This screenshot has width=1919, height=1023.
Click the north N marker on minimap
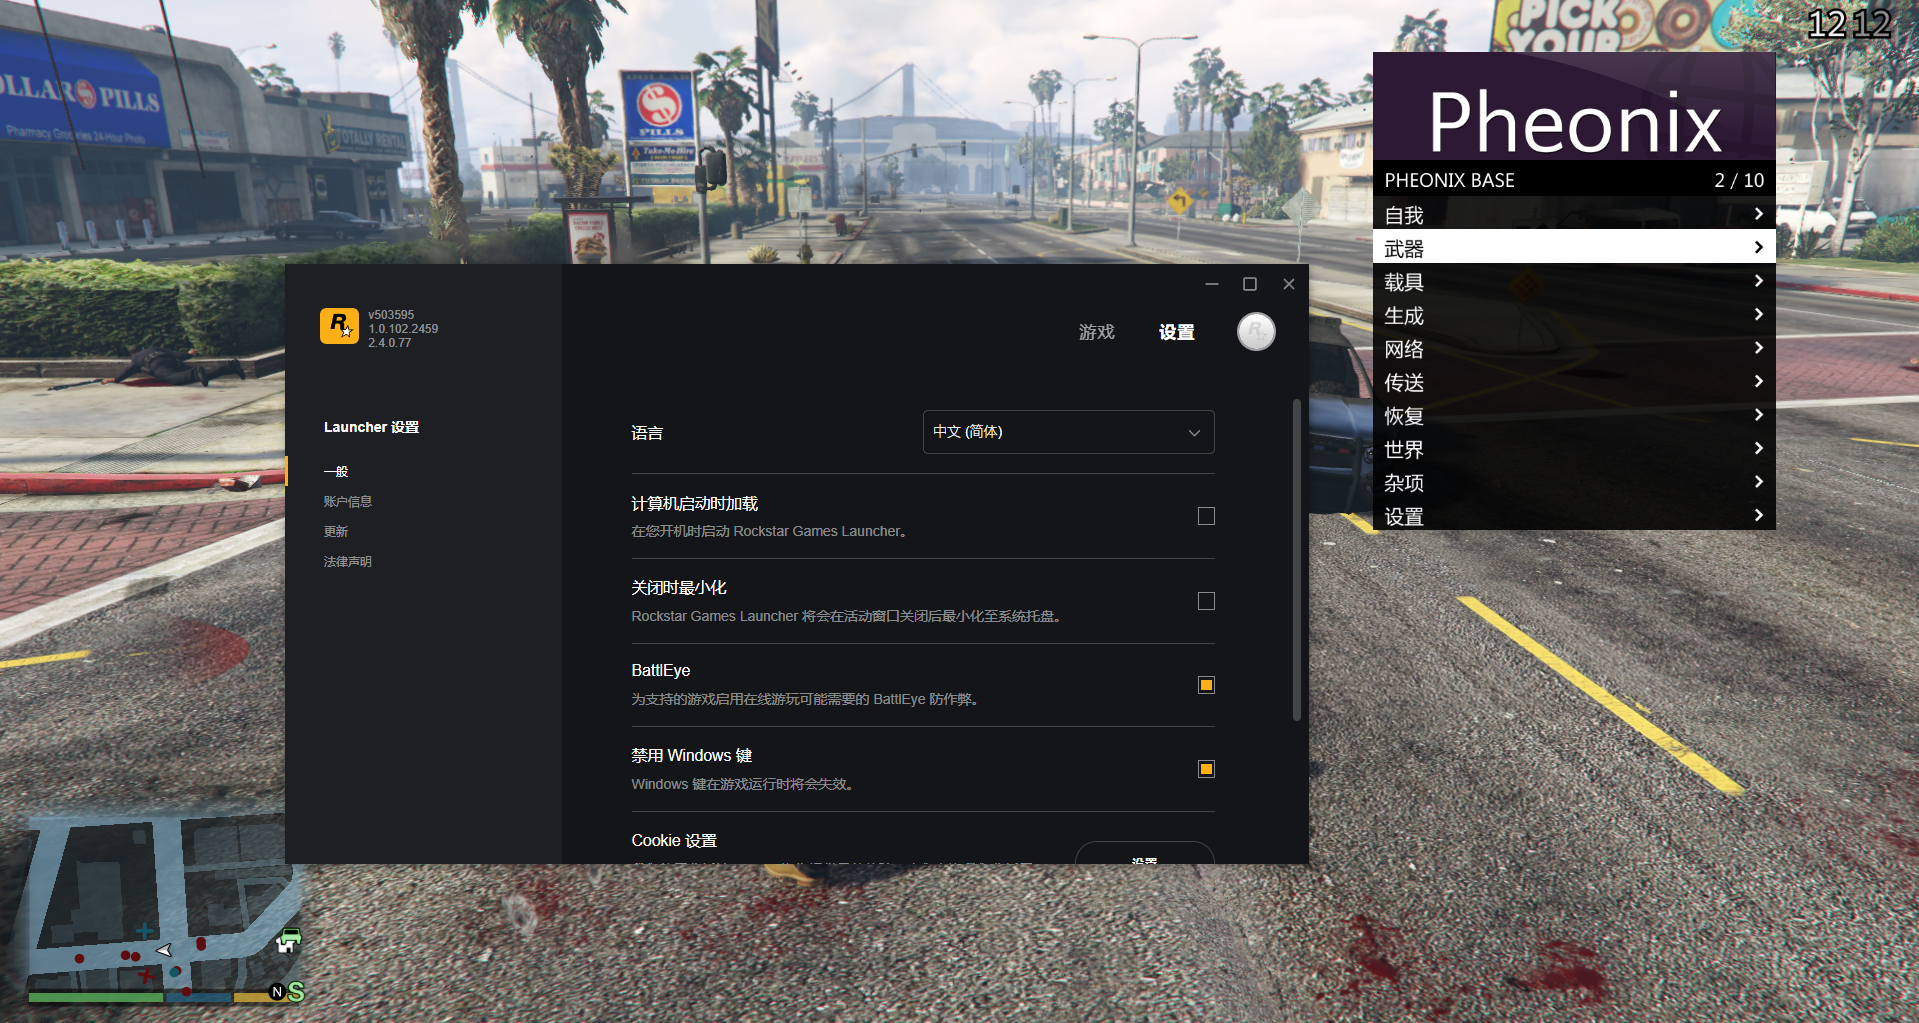pos(277,992)
